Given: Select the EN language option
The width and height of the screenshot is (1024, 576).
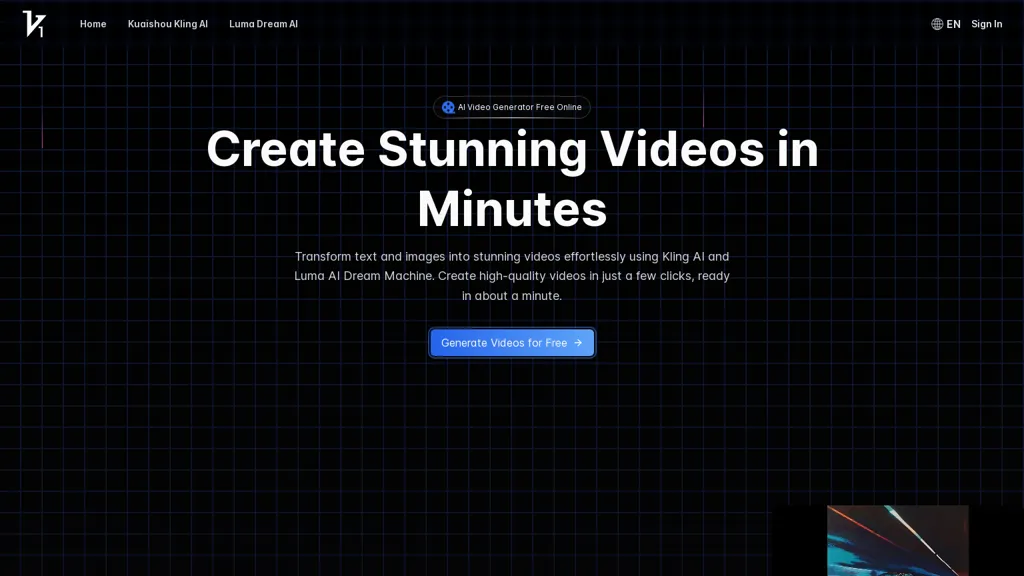Looking at the screenshot, I should (x=952, y=23).
